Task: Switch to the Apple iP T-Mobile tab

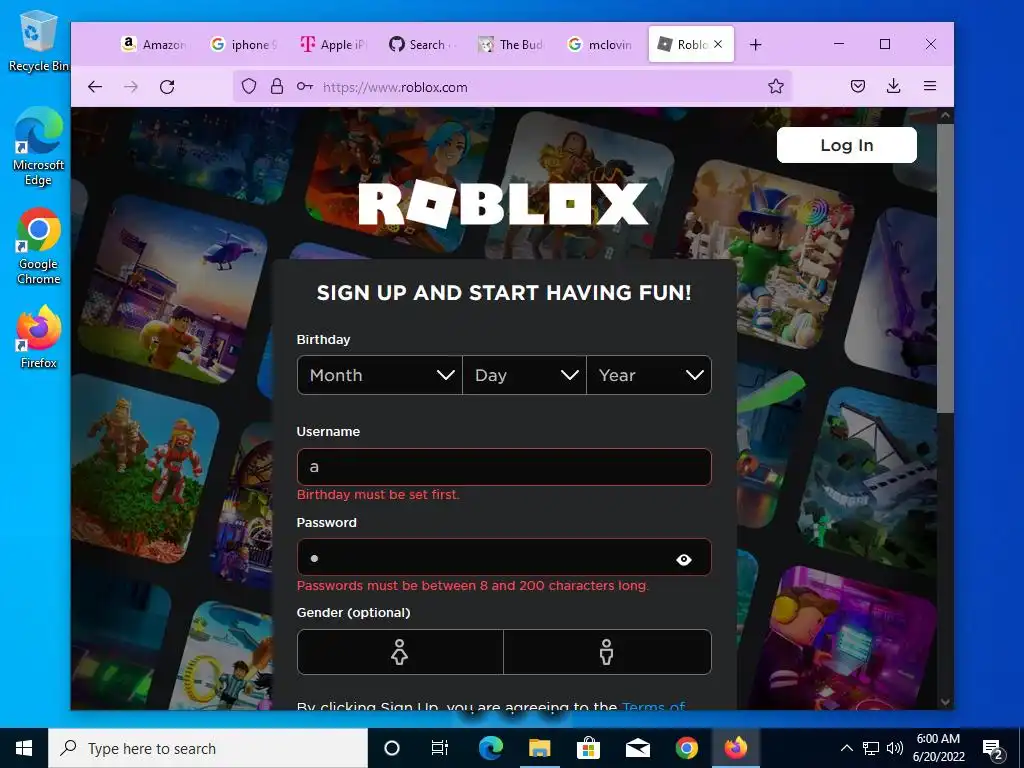Action: pos(334,44)
